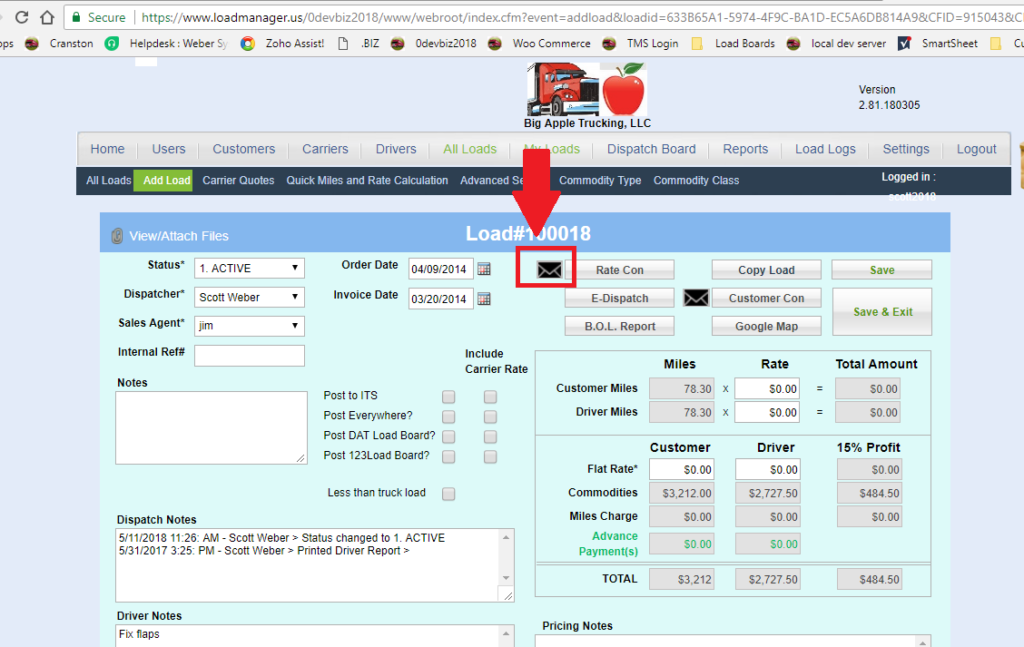Click inside the Internal Ref# field
The height and width of the screenshot is (647, 1024).
click(x=250, y=355)
